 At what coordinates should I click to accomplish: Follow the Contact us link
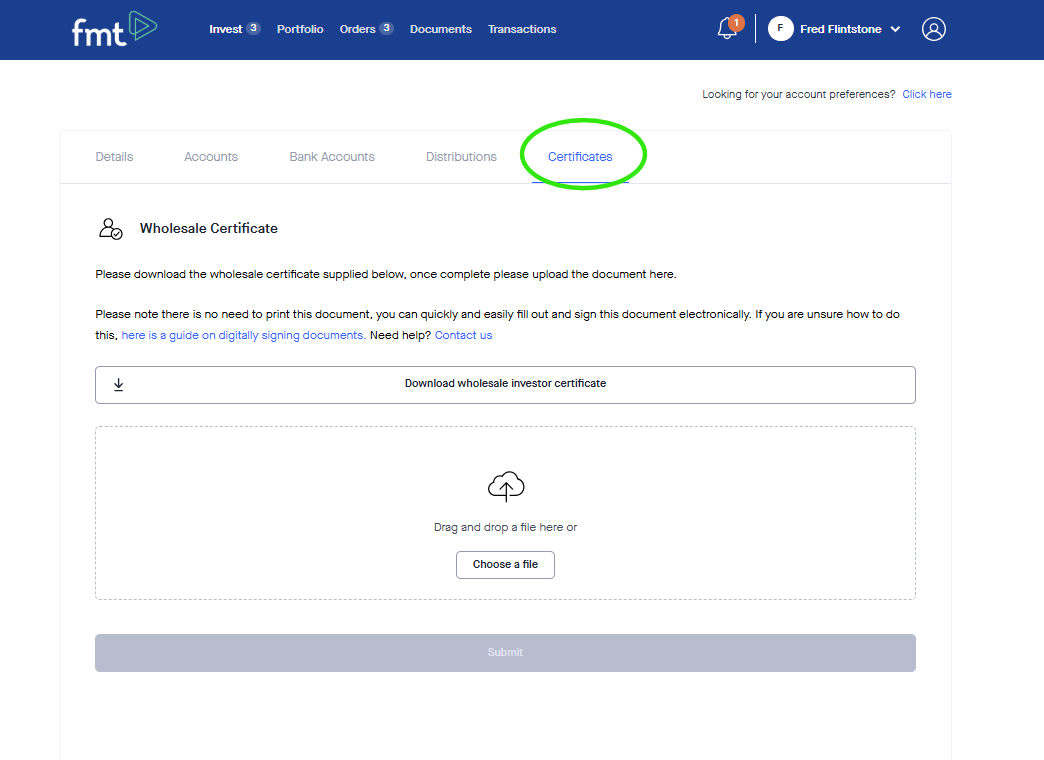pos(463,336)
